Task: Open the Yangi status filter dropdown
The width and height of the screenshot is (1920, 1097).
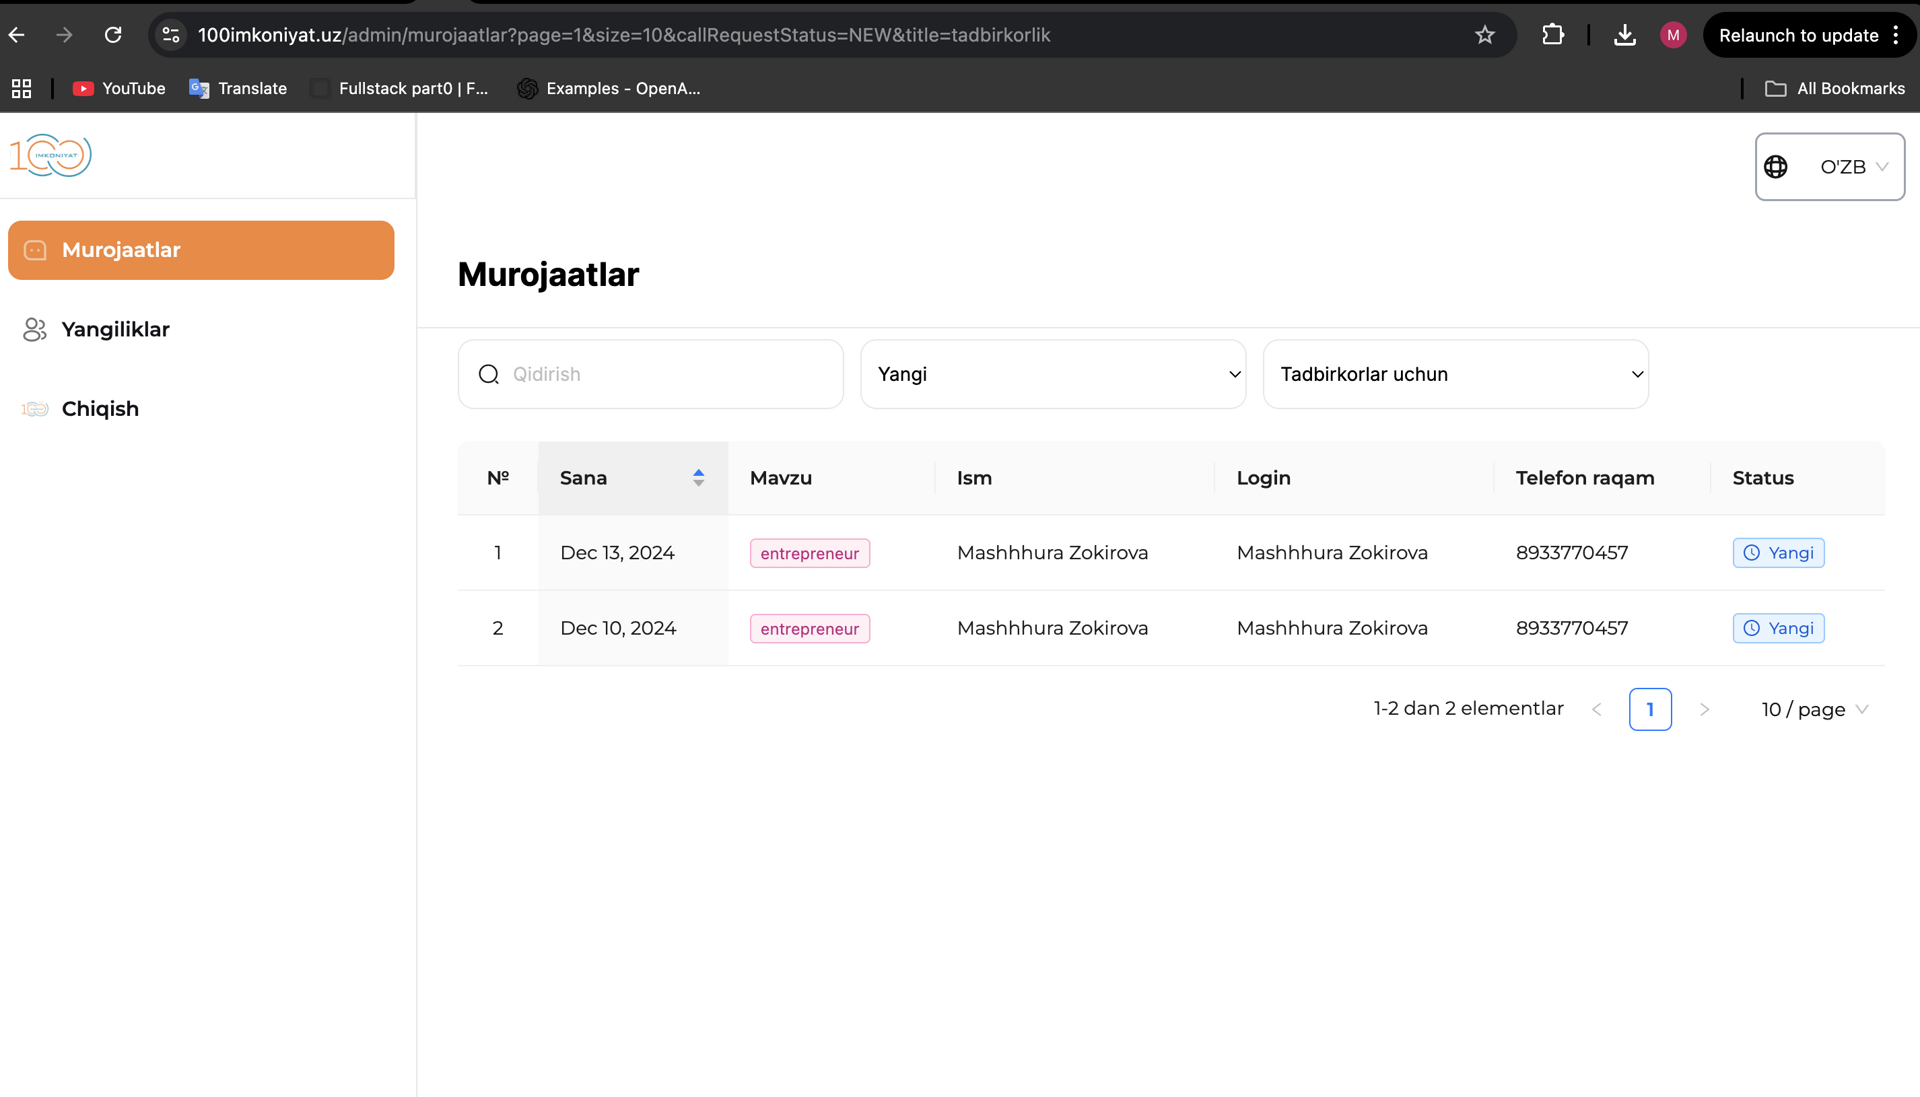Action: (1052, 374)
